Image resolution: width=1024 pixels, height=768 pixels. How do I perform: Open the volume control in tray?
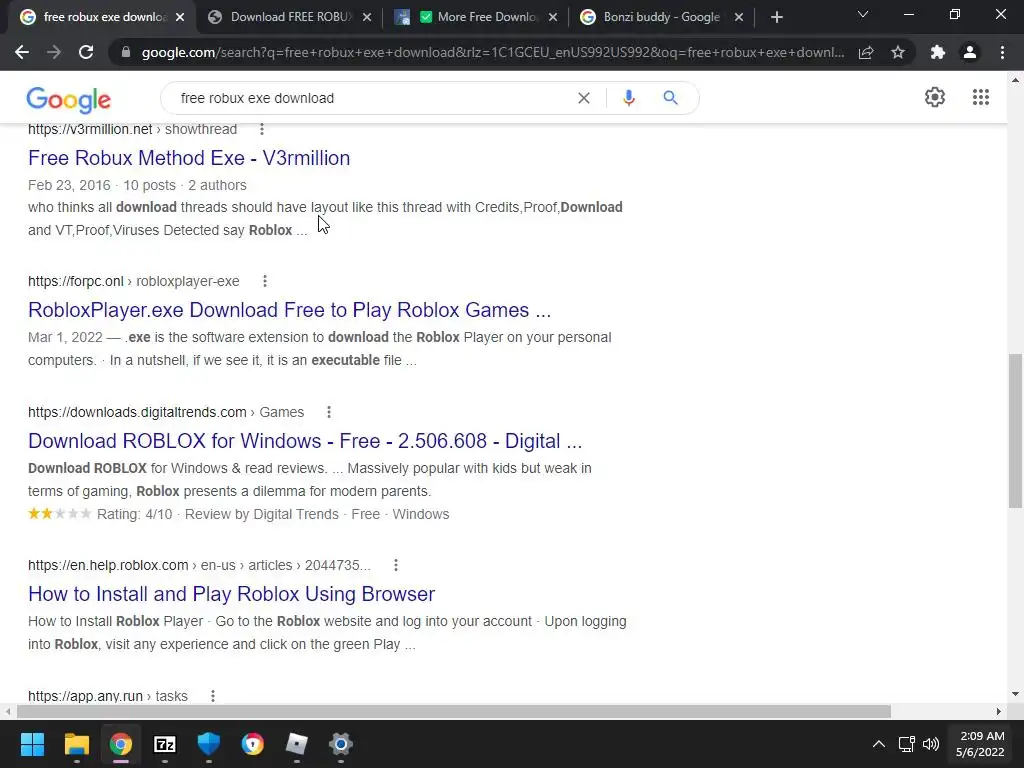[931, 744]
